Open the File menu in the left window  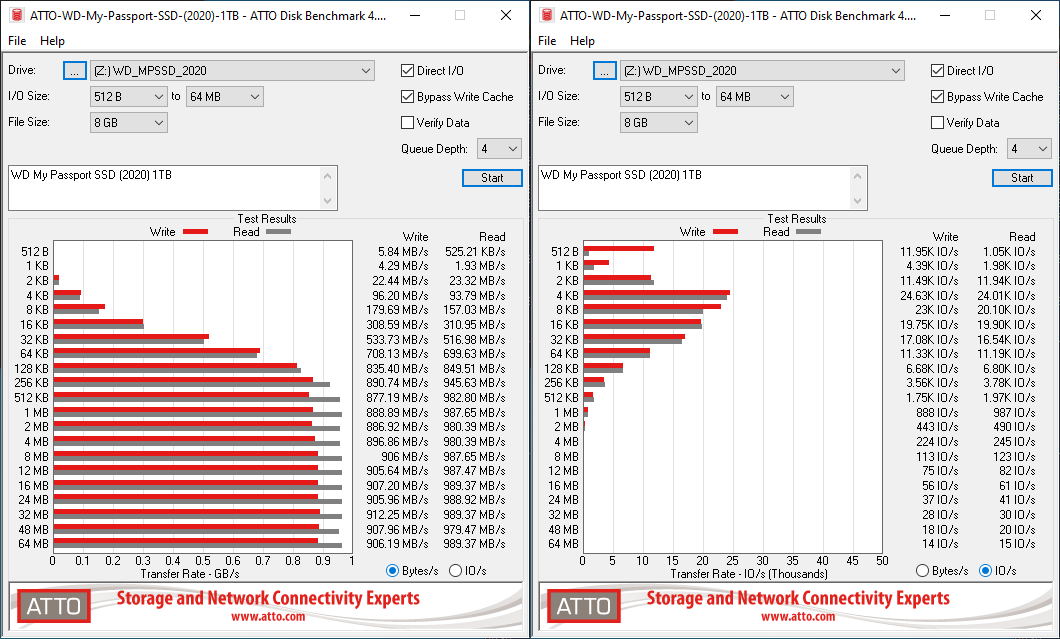point(17,41)
